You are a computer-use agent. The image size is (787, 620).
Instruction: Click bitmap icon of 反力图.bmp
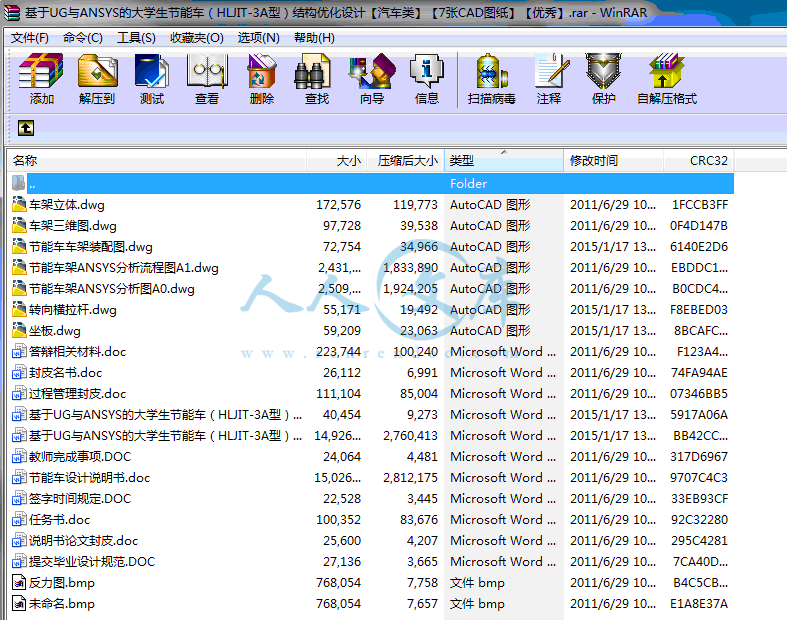pos(19,582)
